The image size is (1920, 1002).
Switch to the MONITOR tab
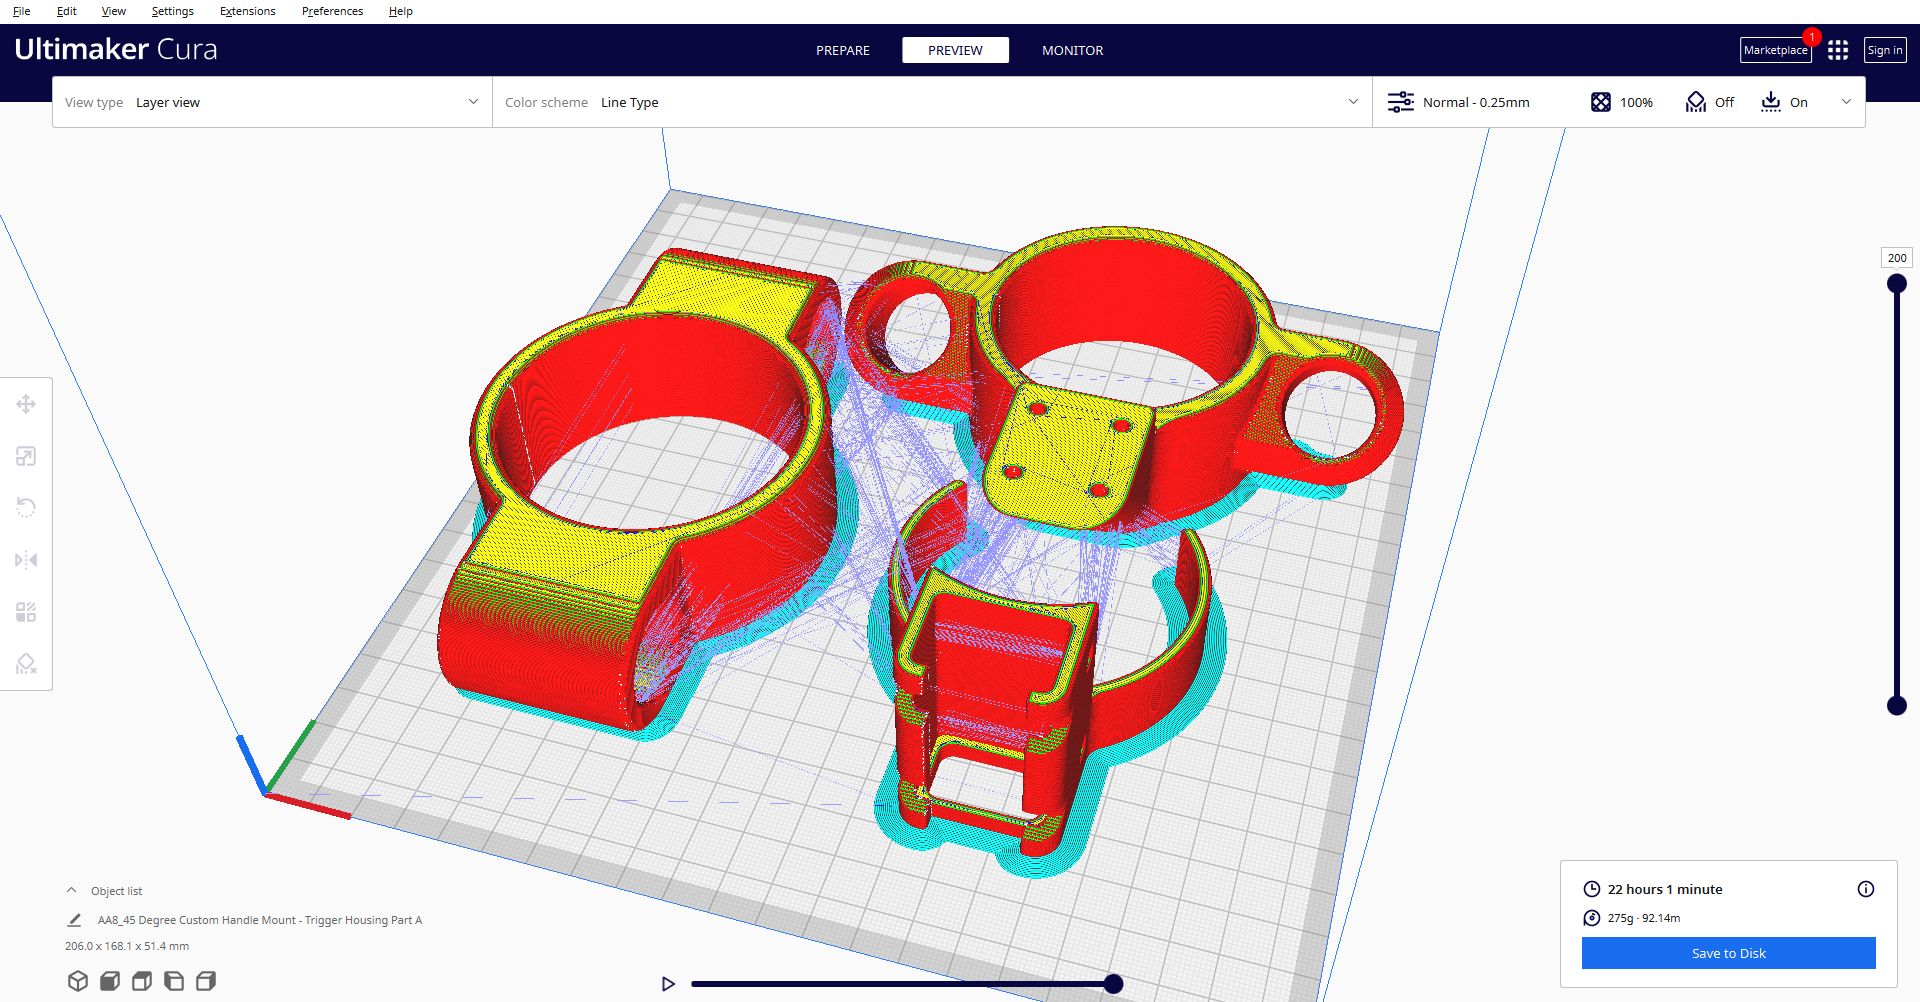pyautogui.click(x=1072, y=50)
